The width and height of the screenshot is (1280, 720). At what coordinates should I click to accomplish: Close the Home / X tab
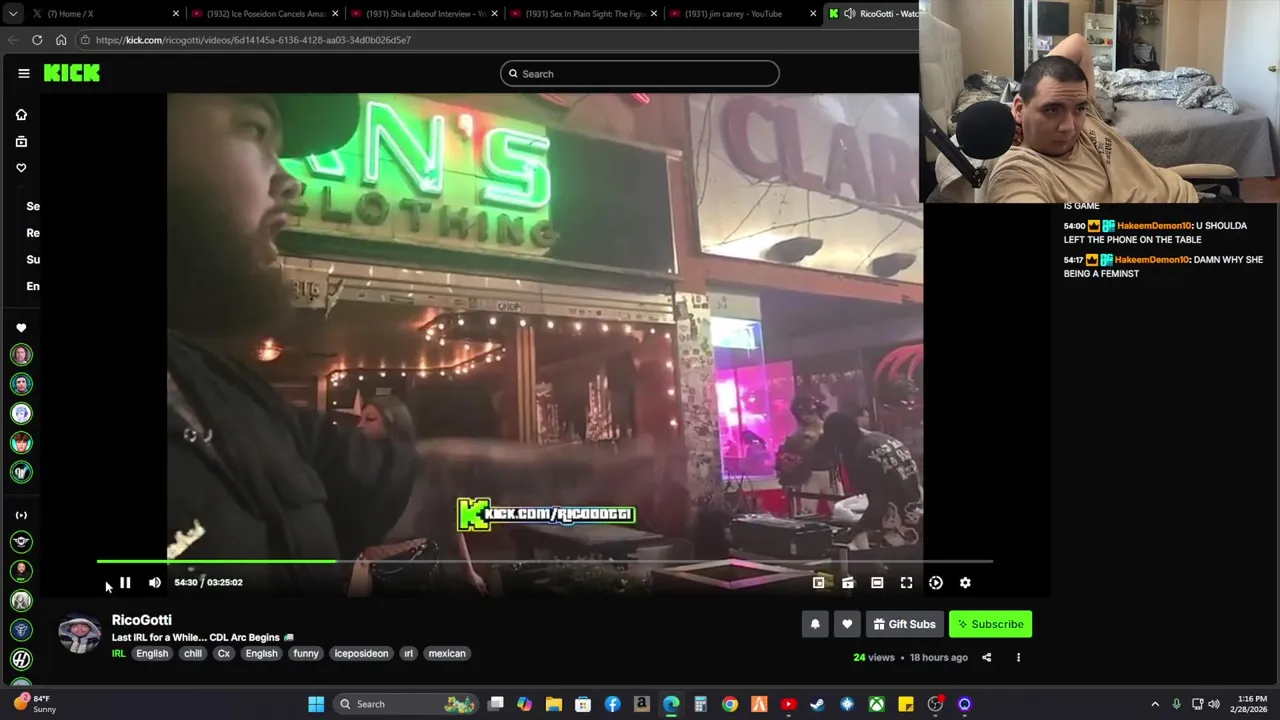pos(176,14)
